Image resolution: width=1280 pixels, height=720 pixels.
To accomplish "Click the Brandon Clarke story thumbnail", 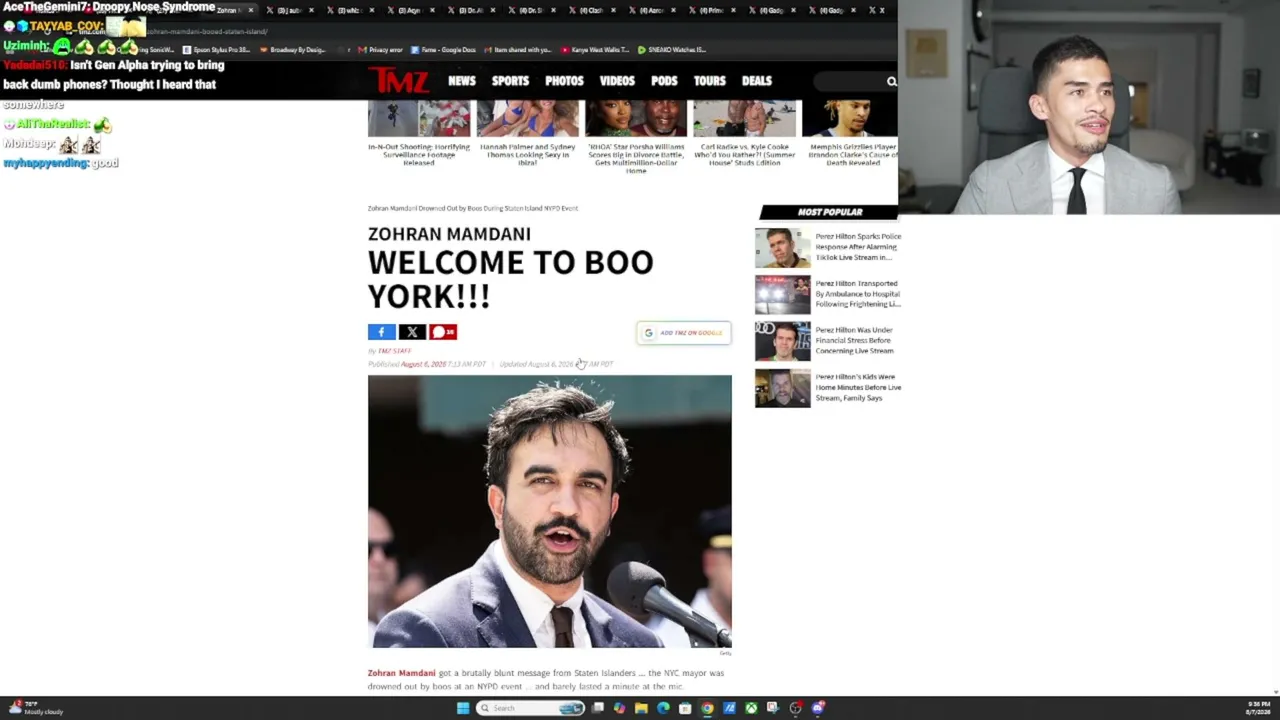I will (x=850, y=118).
